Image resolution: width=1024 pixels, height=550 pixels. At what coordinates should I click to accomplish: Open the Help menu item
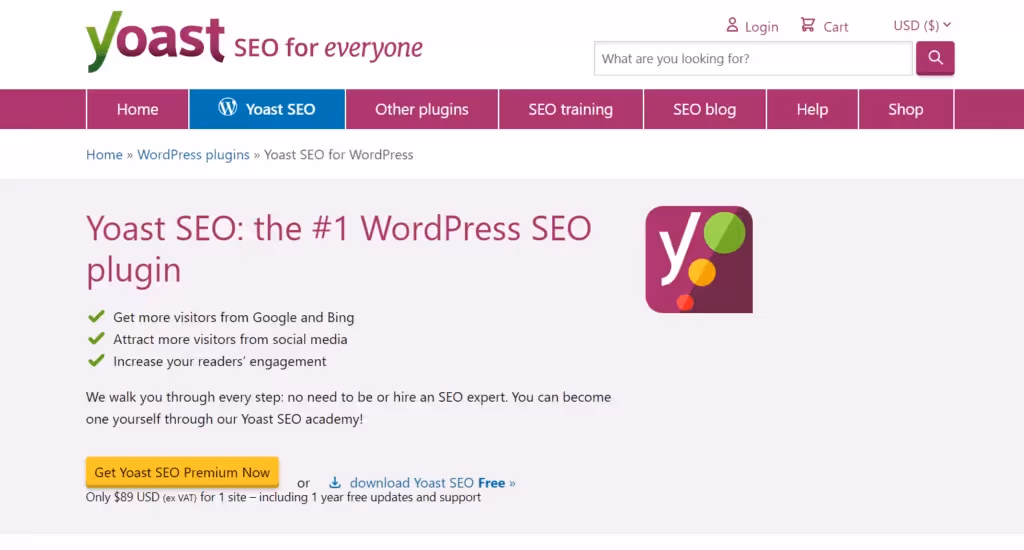coord(812,109)
